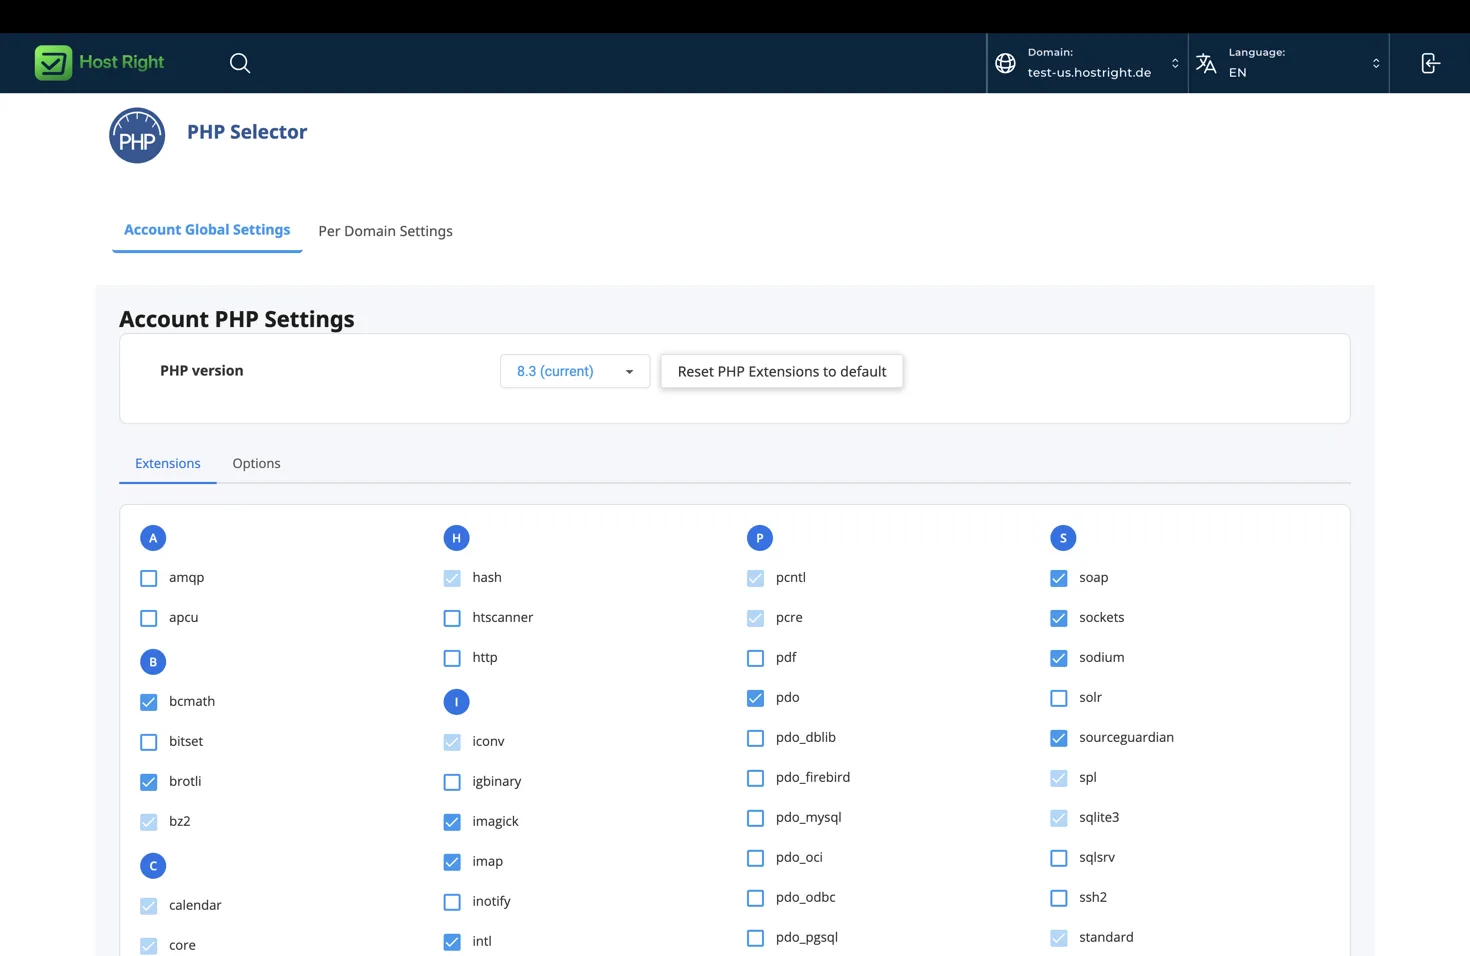Enable the bitset extension checkbox
This screenshot has width=1470, height=956.
pos(149,742)
